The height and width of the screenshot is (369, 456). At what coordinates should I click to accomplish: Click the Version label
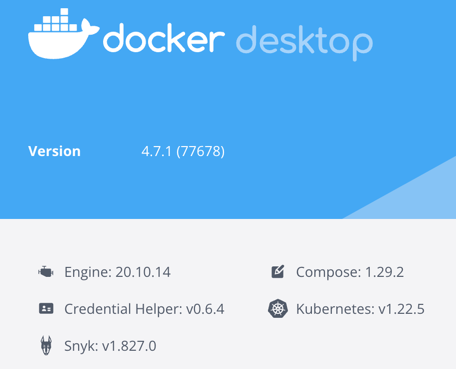[54, 151]
